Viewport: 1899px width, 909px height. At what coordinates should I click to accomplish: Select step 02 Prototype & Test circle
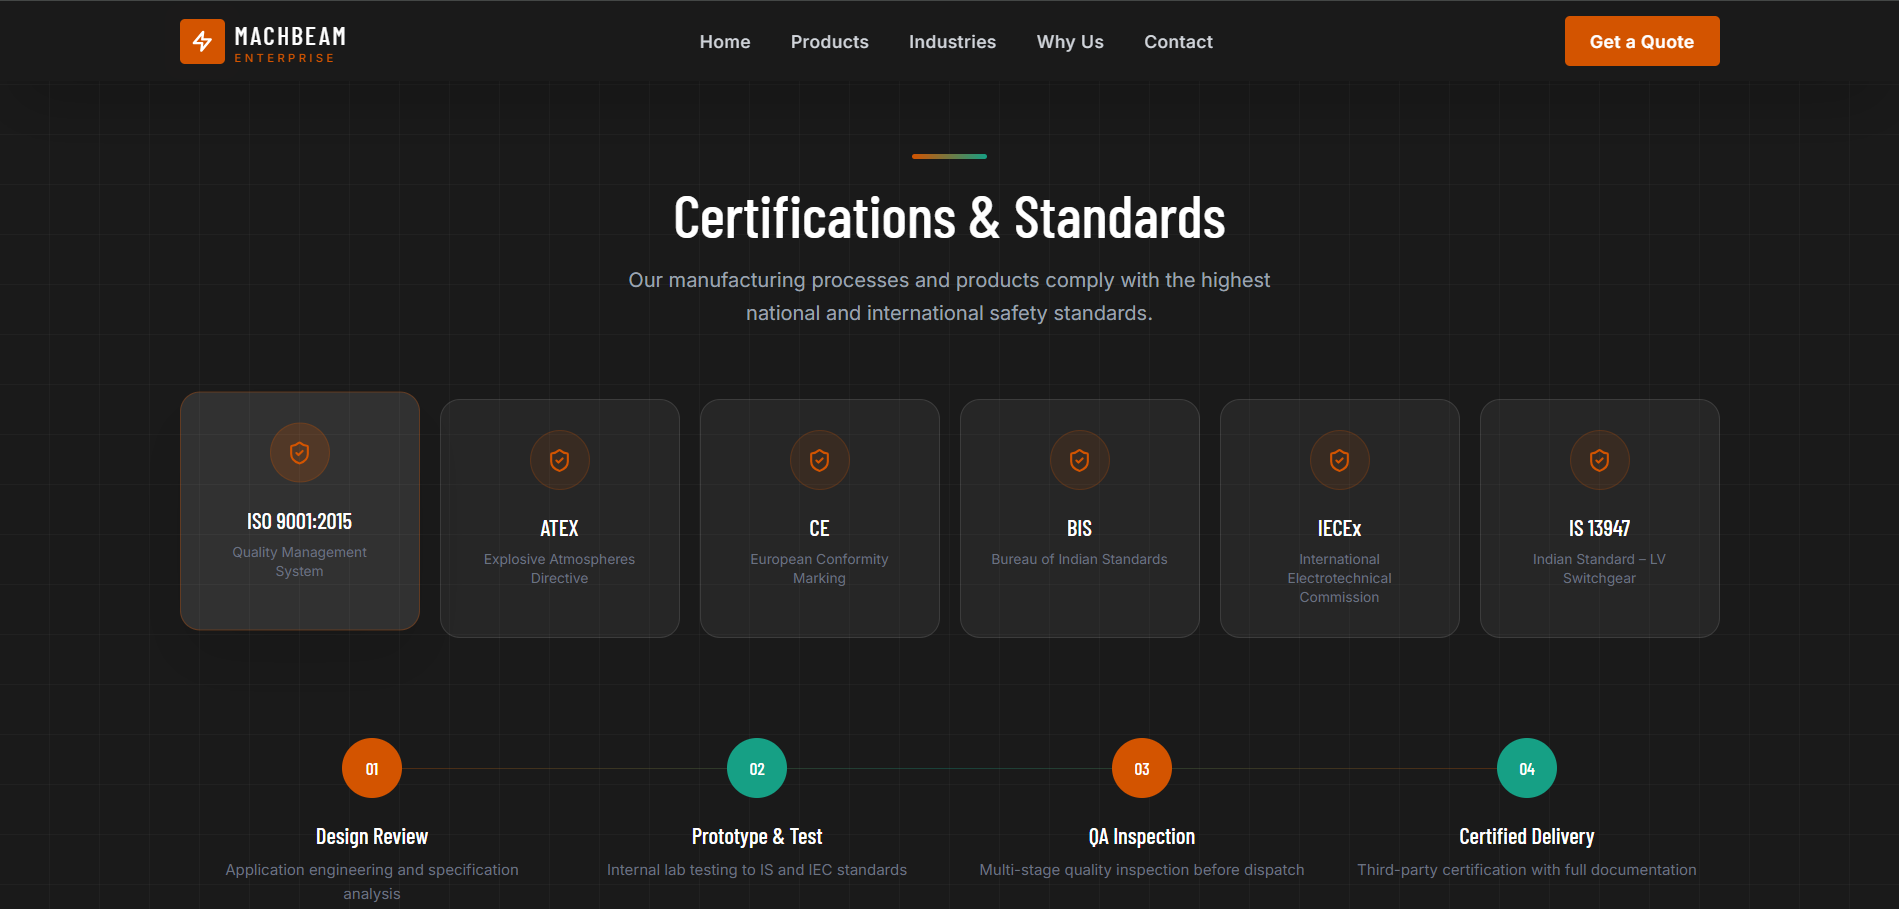pyautogui.click(x=757, y=768)
